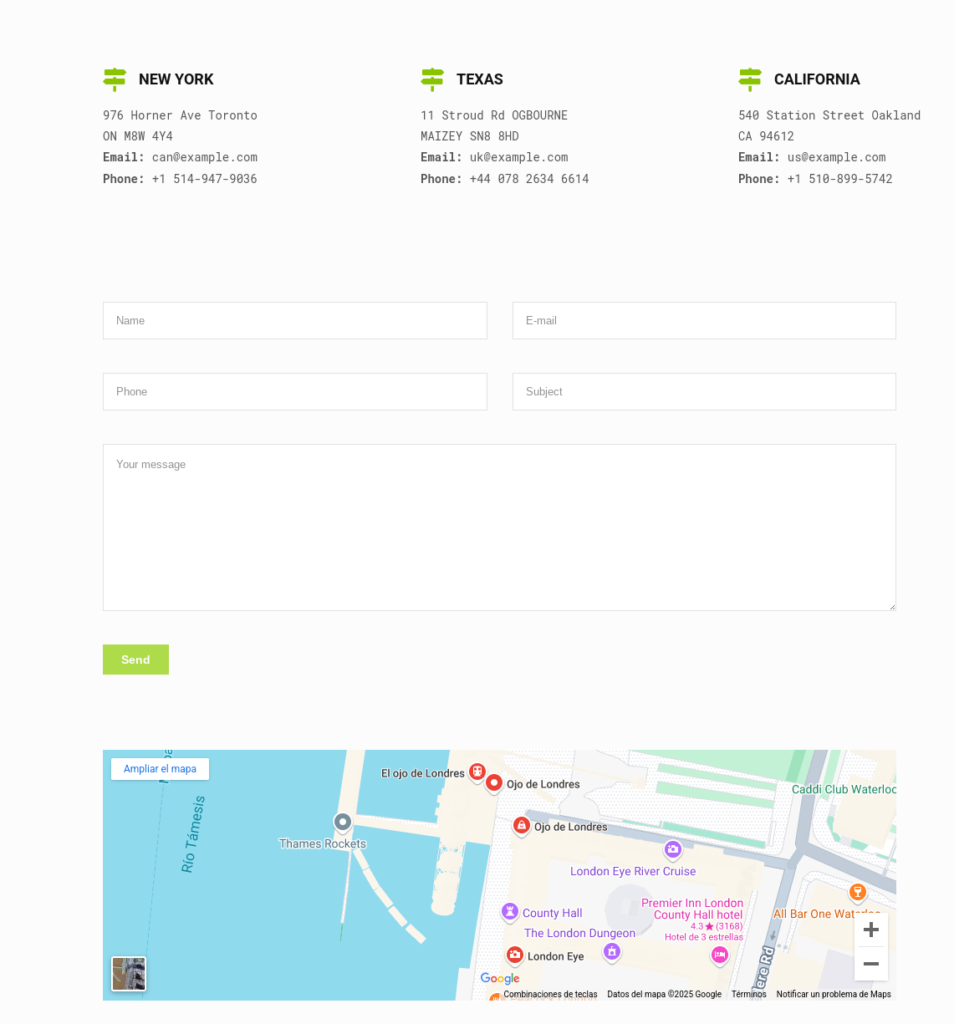Image resolution: width=954 pixels, height=1024 pixels.
Task: Click the Premier Inn London County Hall label
Action: [692, 909]
